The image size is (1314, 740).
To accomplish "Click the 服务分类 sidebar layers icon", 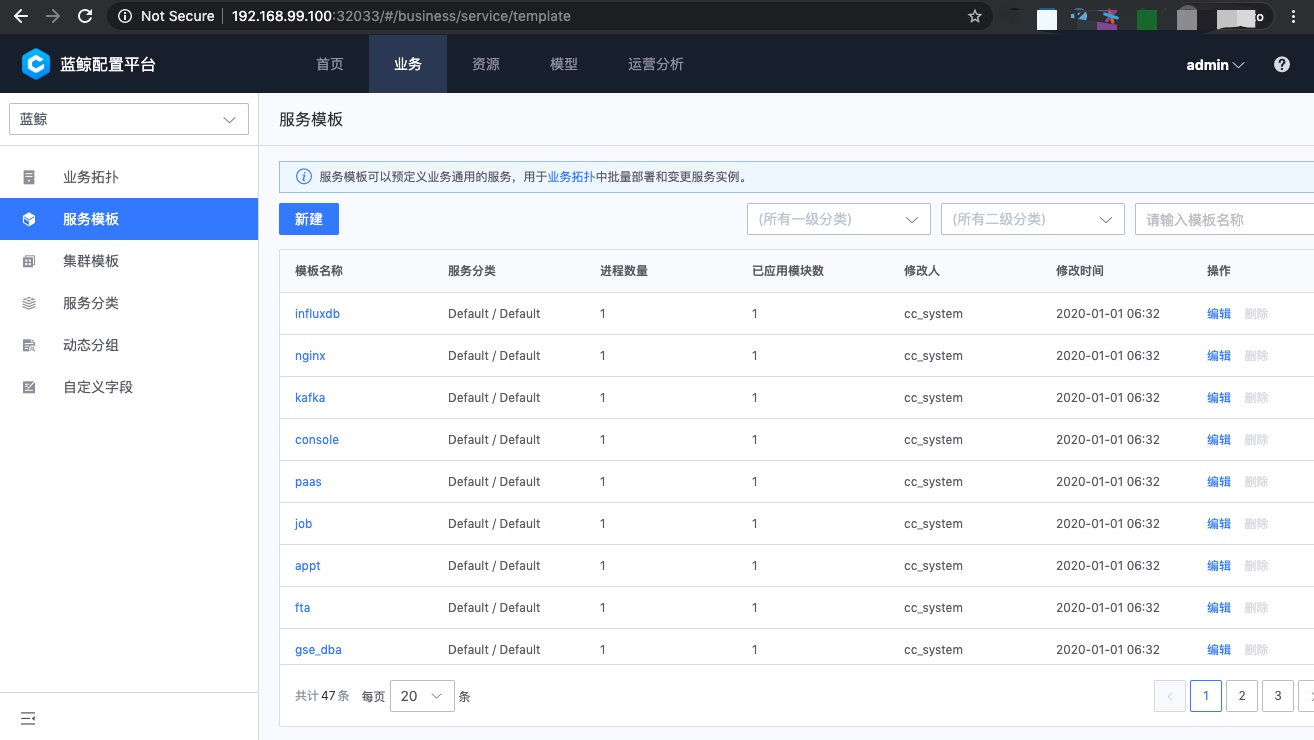I will tap(29, 303).
